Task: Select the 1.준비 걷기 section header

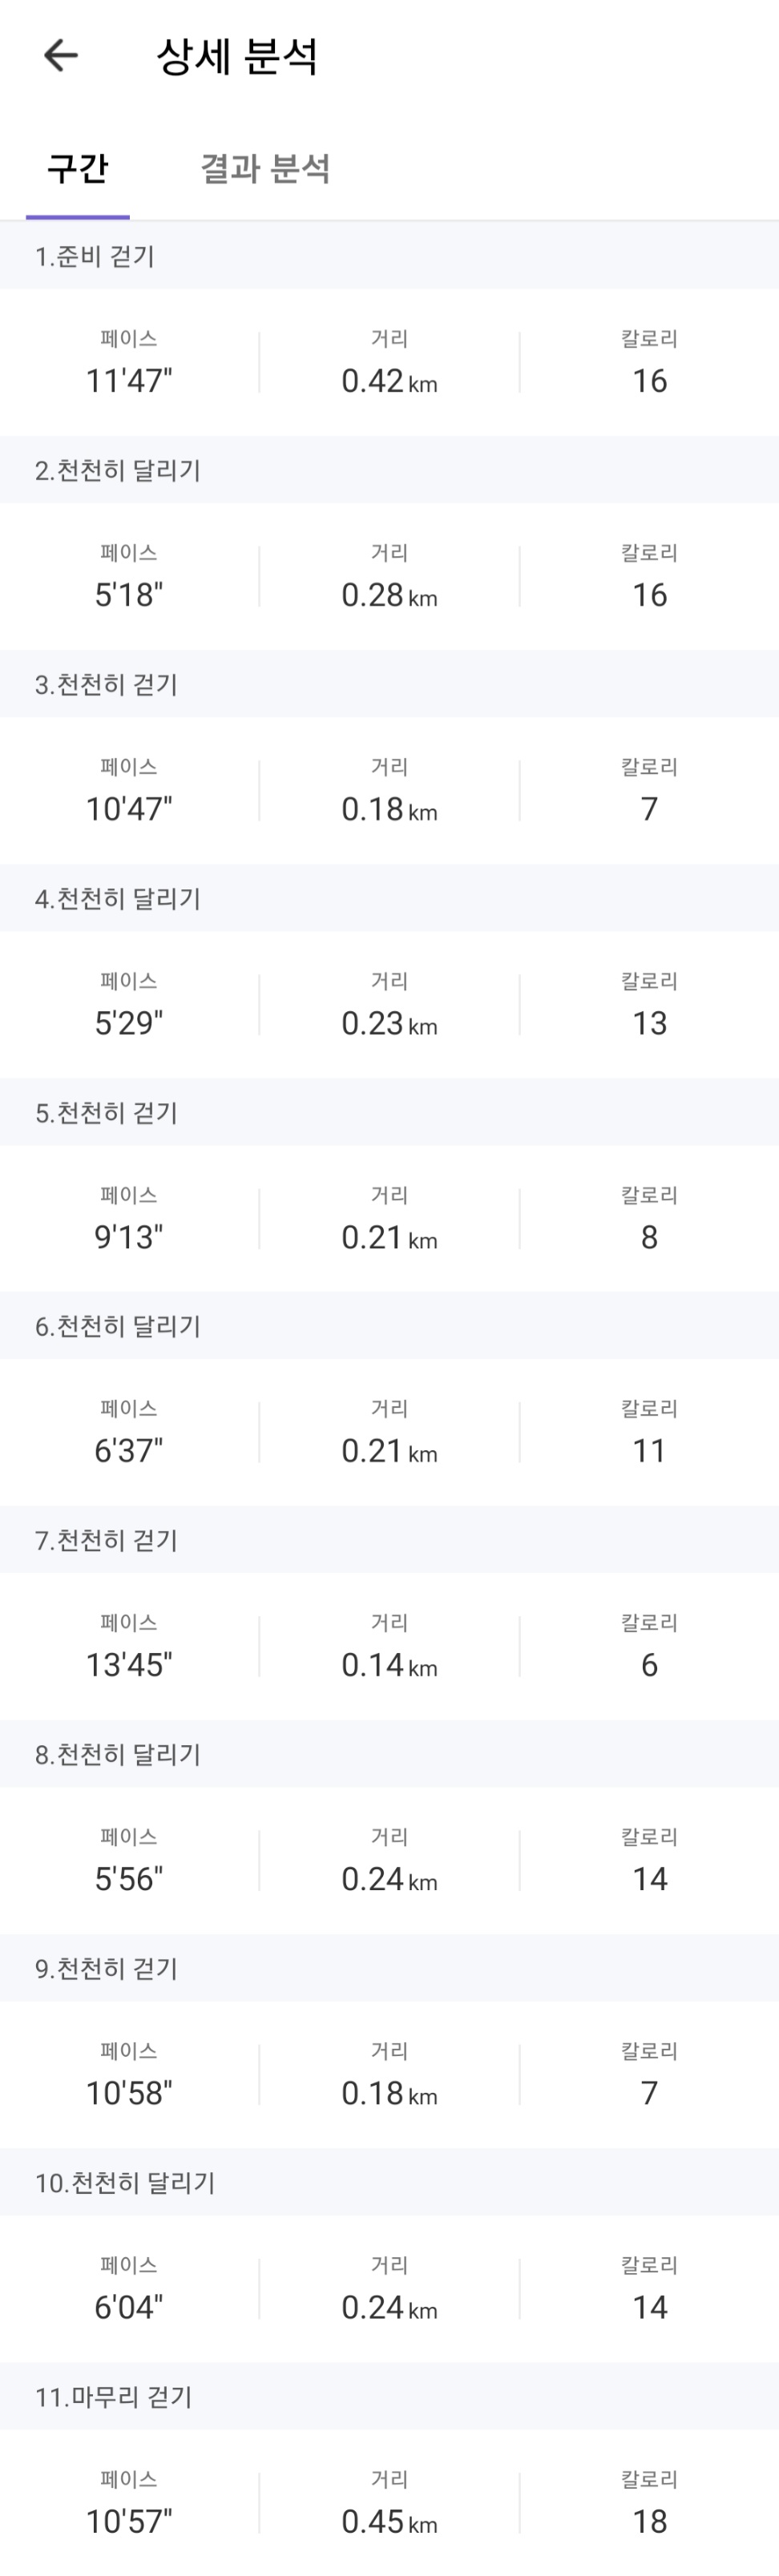Action: point(389,256)
